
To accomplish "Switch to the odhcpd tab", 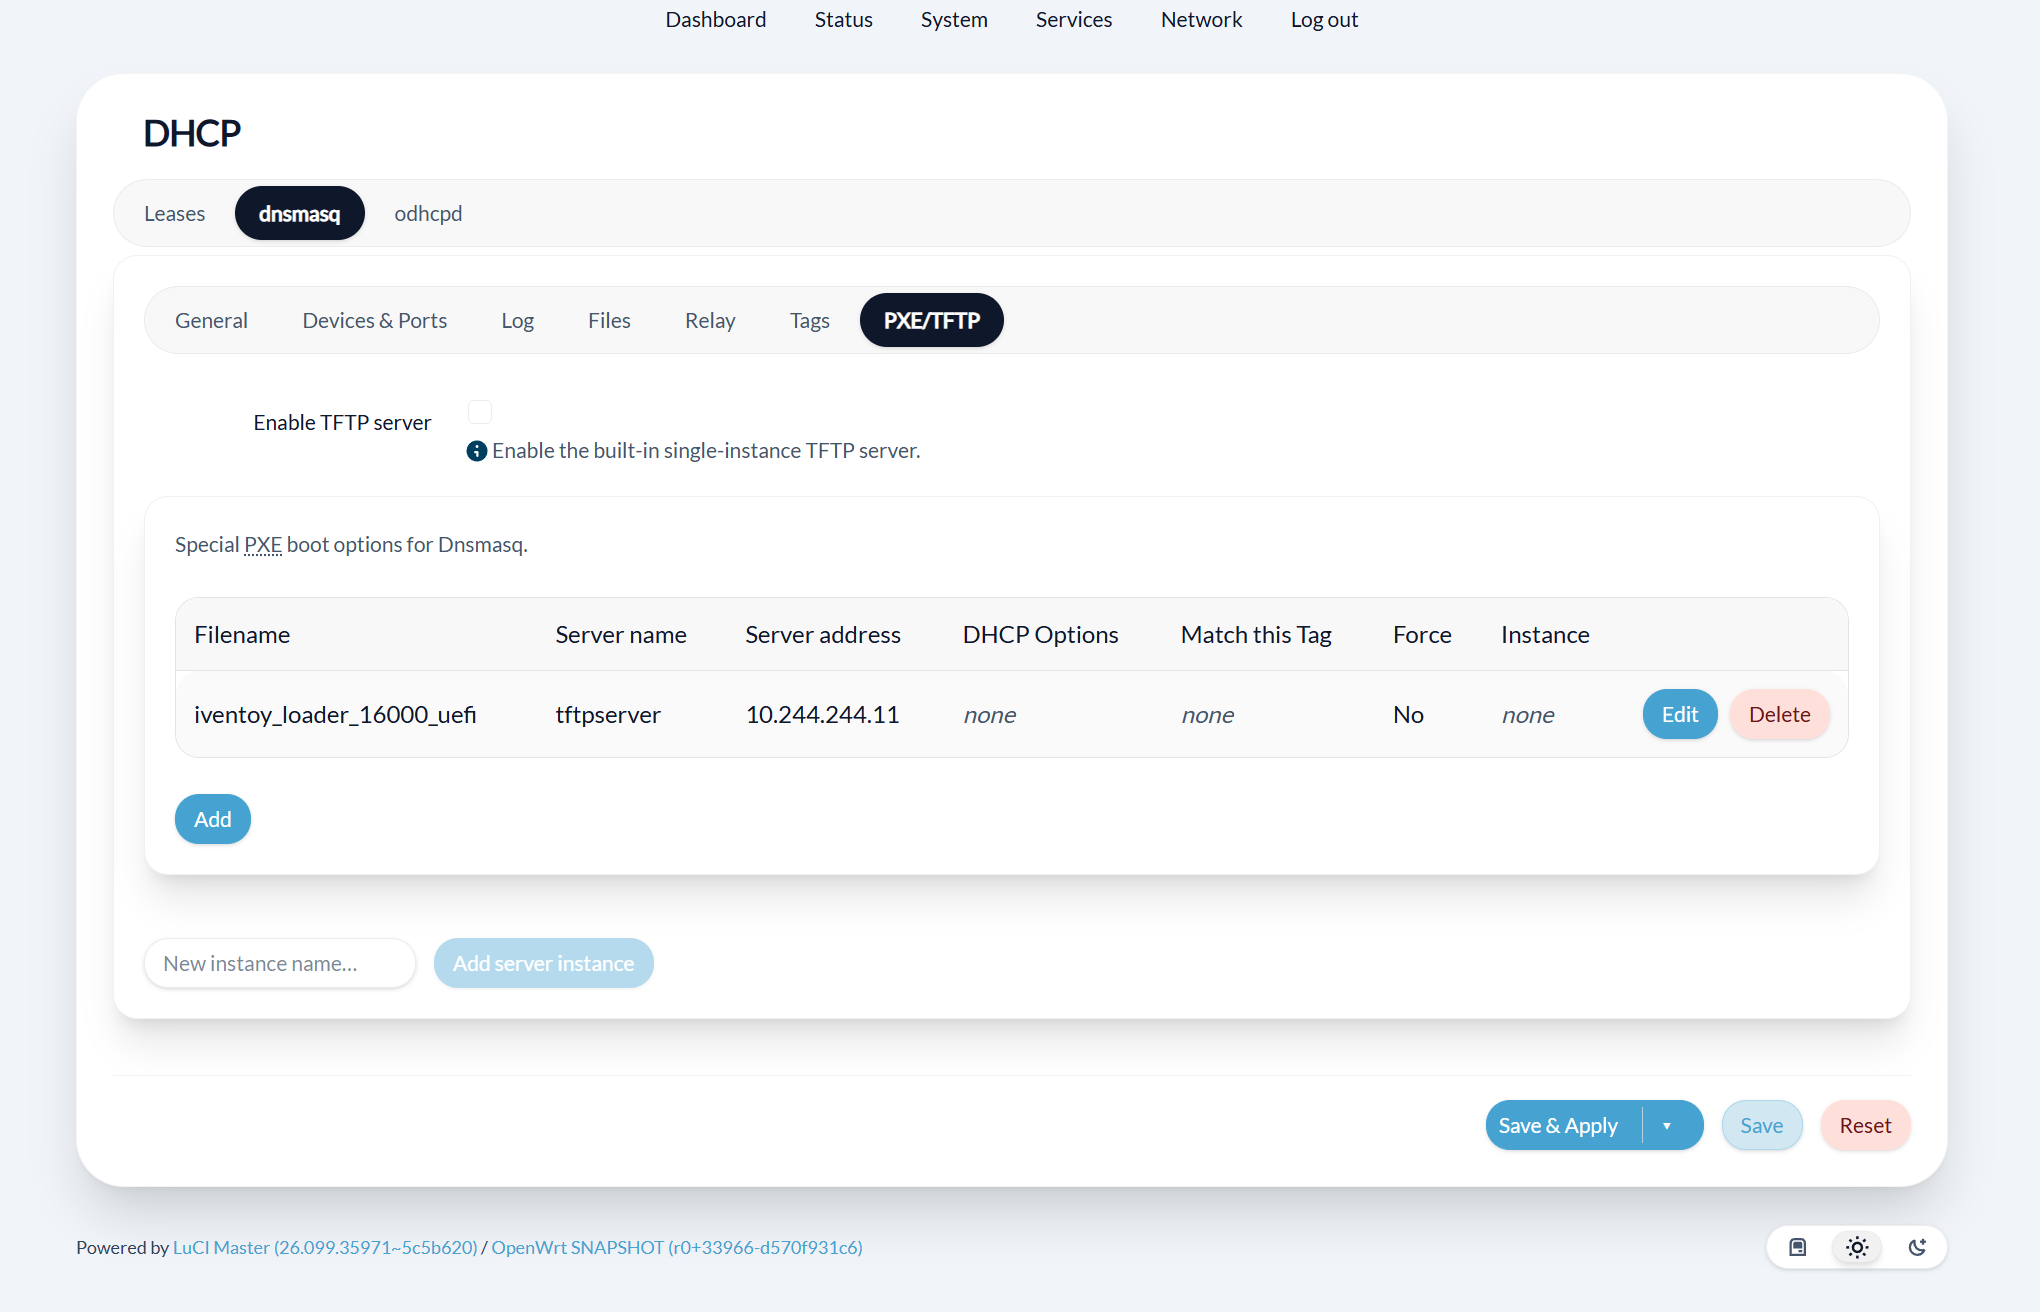I will click(x=428, y=214).
